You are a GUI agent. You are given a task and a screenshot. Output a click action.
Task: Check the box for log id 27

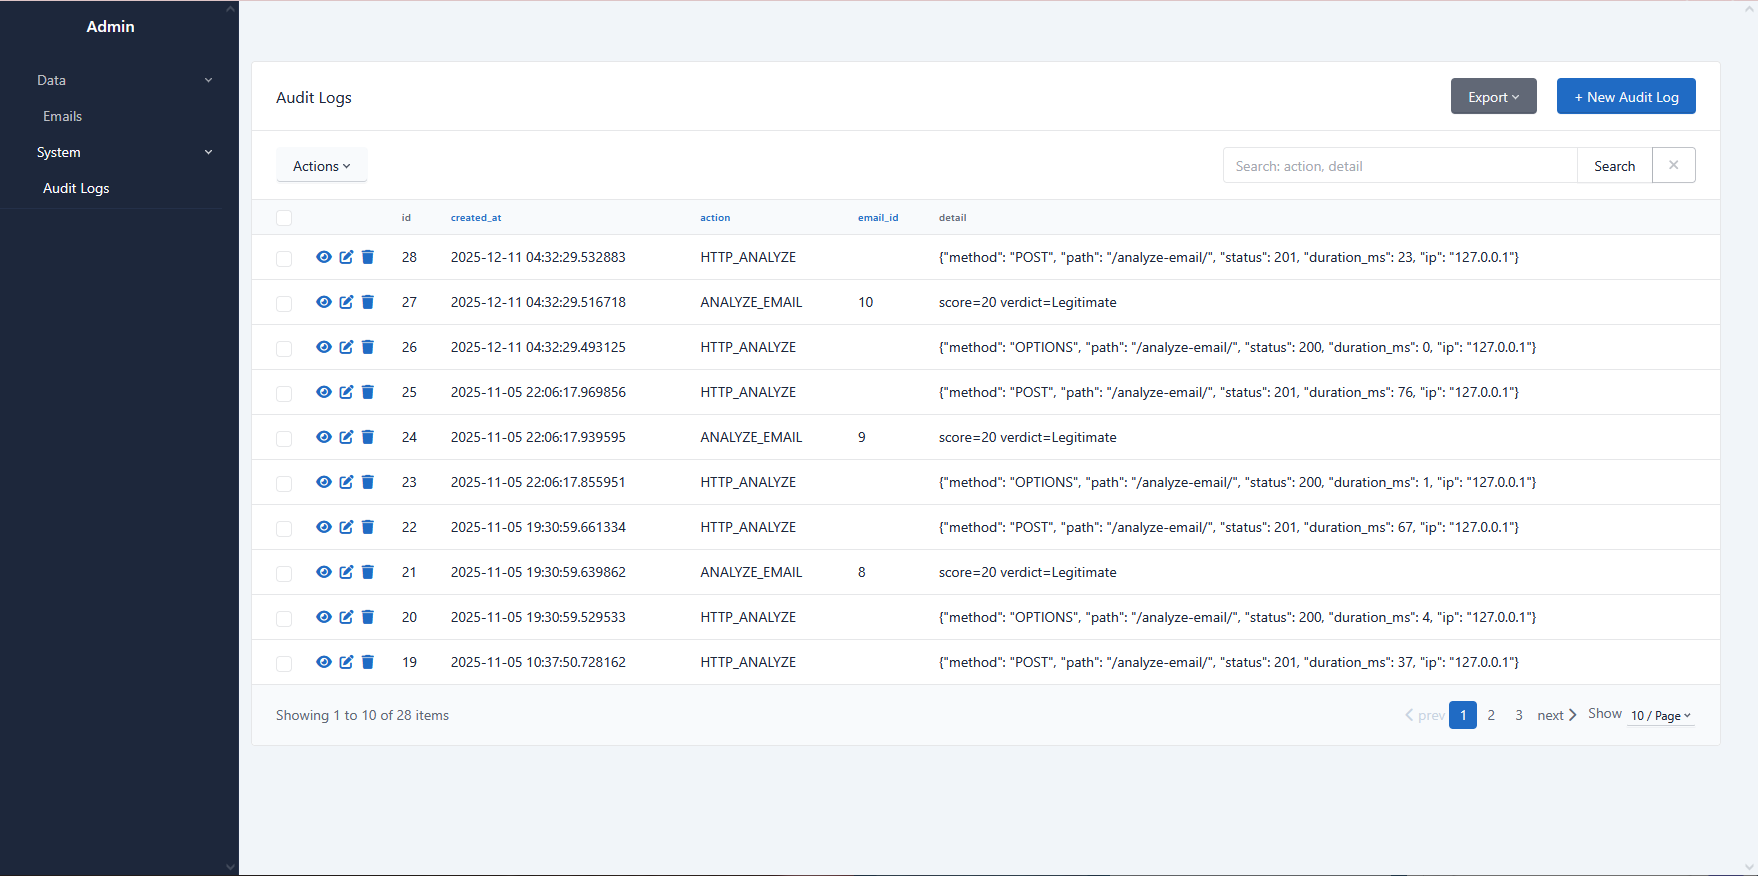click(x=284, y=304)
